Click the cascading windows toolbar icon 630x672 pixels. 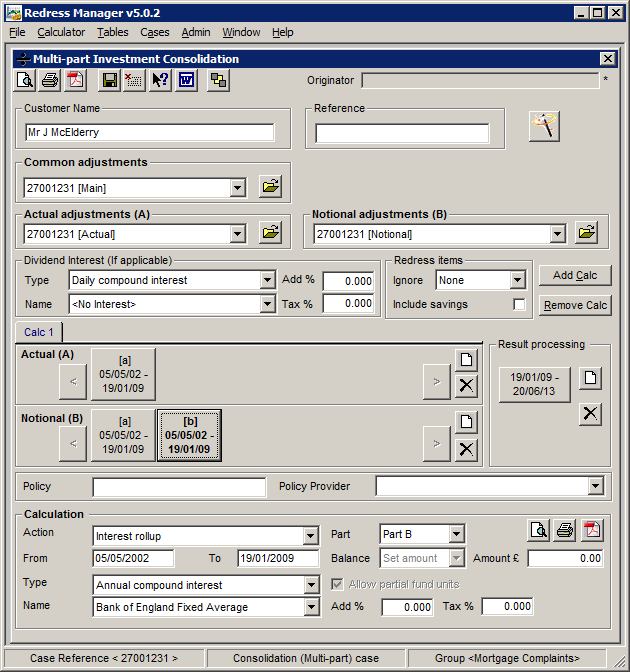(x=219, y=80)
